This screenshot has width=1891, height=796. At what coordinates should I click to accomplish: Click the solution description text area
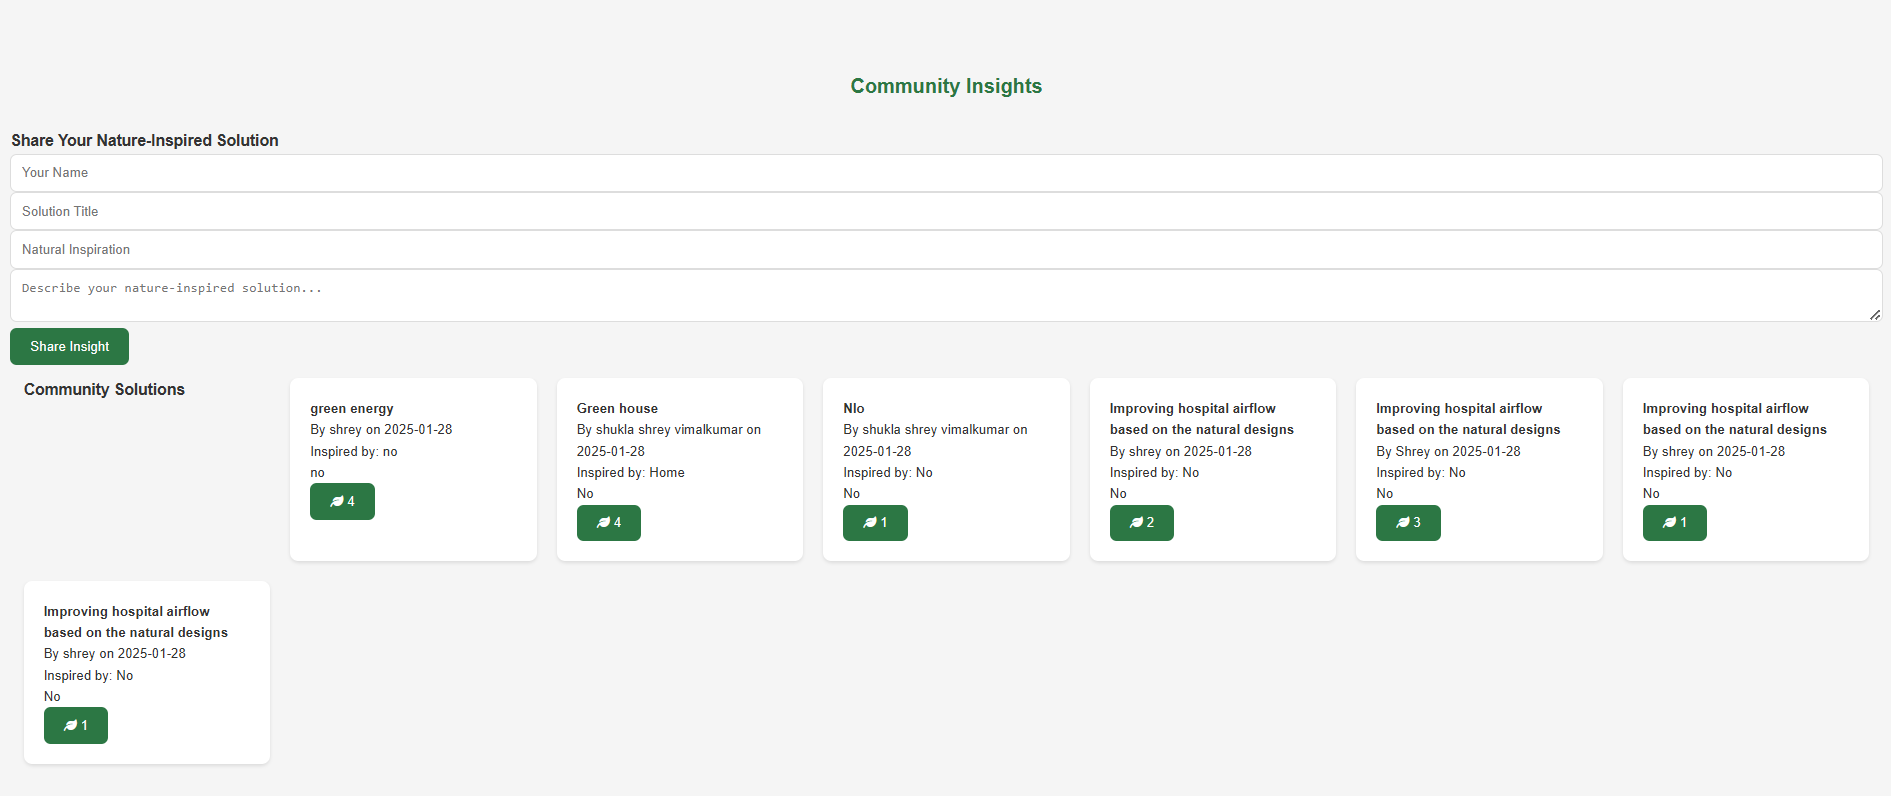pos(945,295)
